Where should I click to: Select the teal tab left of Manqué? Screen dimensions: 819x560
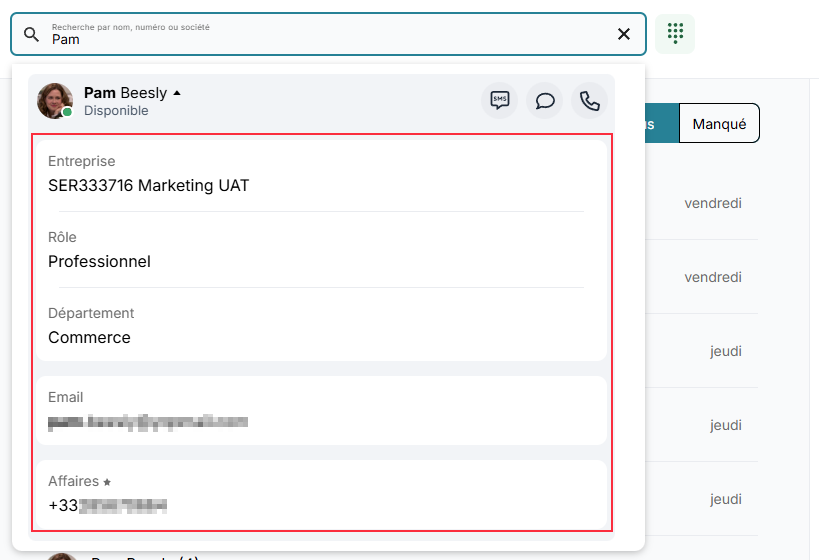[x=660, y=124]
